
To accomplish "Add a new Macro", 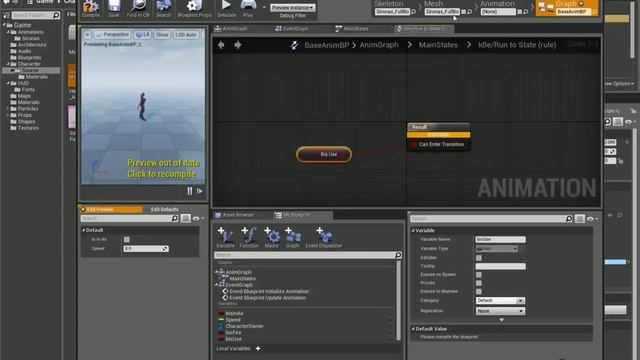I will tap(272, 238).
